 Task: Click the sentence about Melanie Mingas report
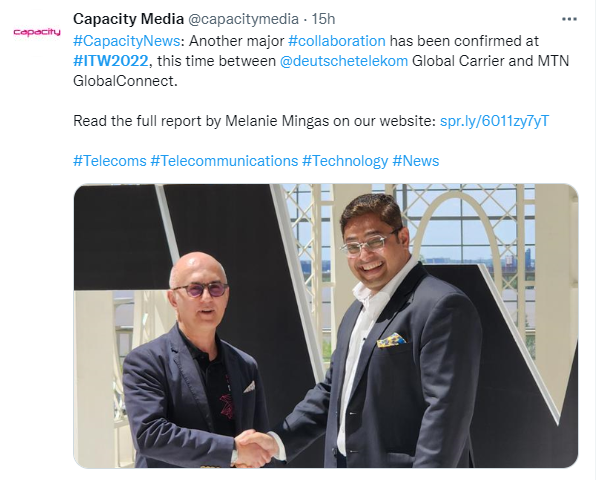(x=254, y=121)
